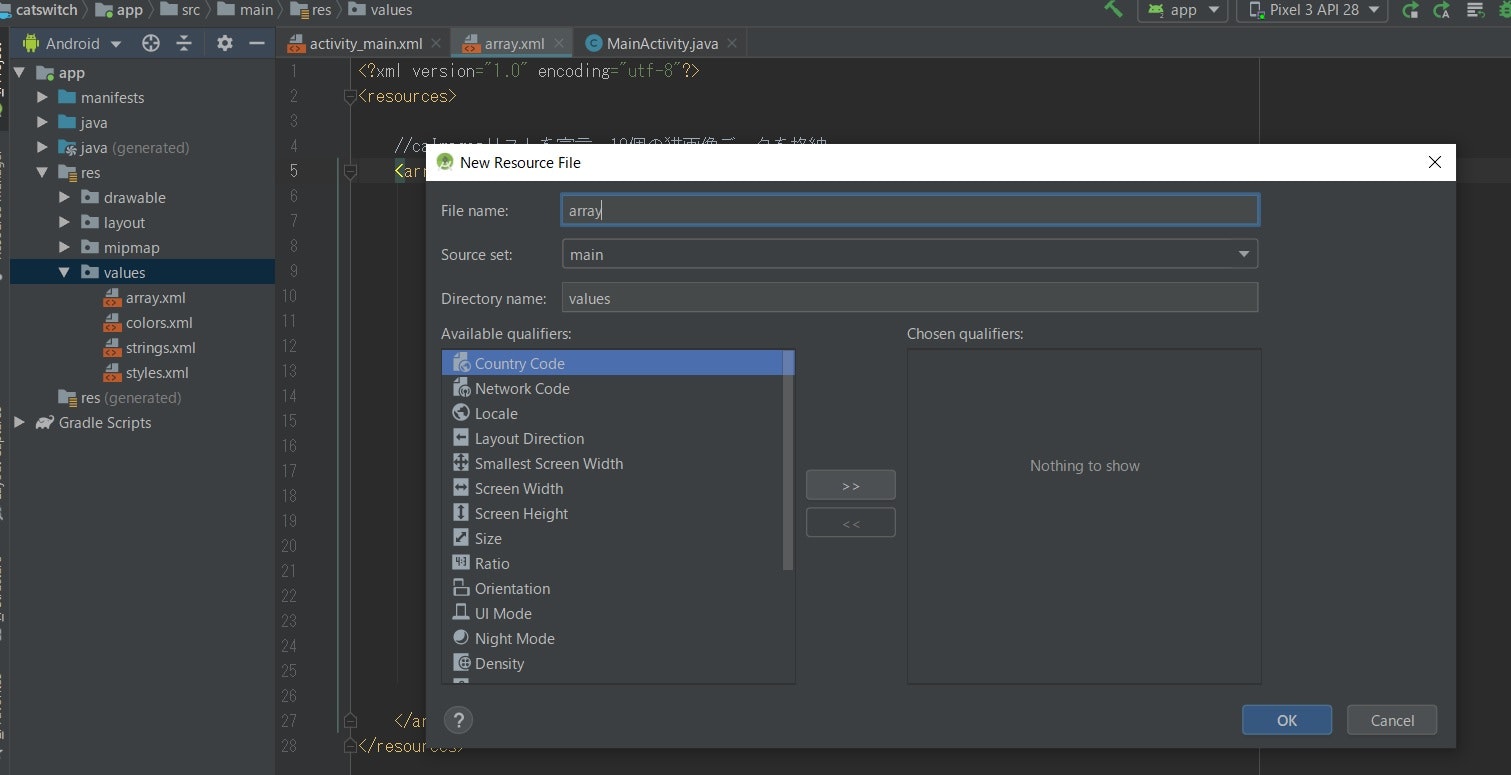1511x775 pixels.
Task: Select strings.xml in the project tree
Action: [149, 347]
